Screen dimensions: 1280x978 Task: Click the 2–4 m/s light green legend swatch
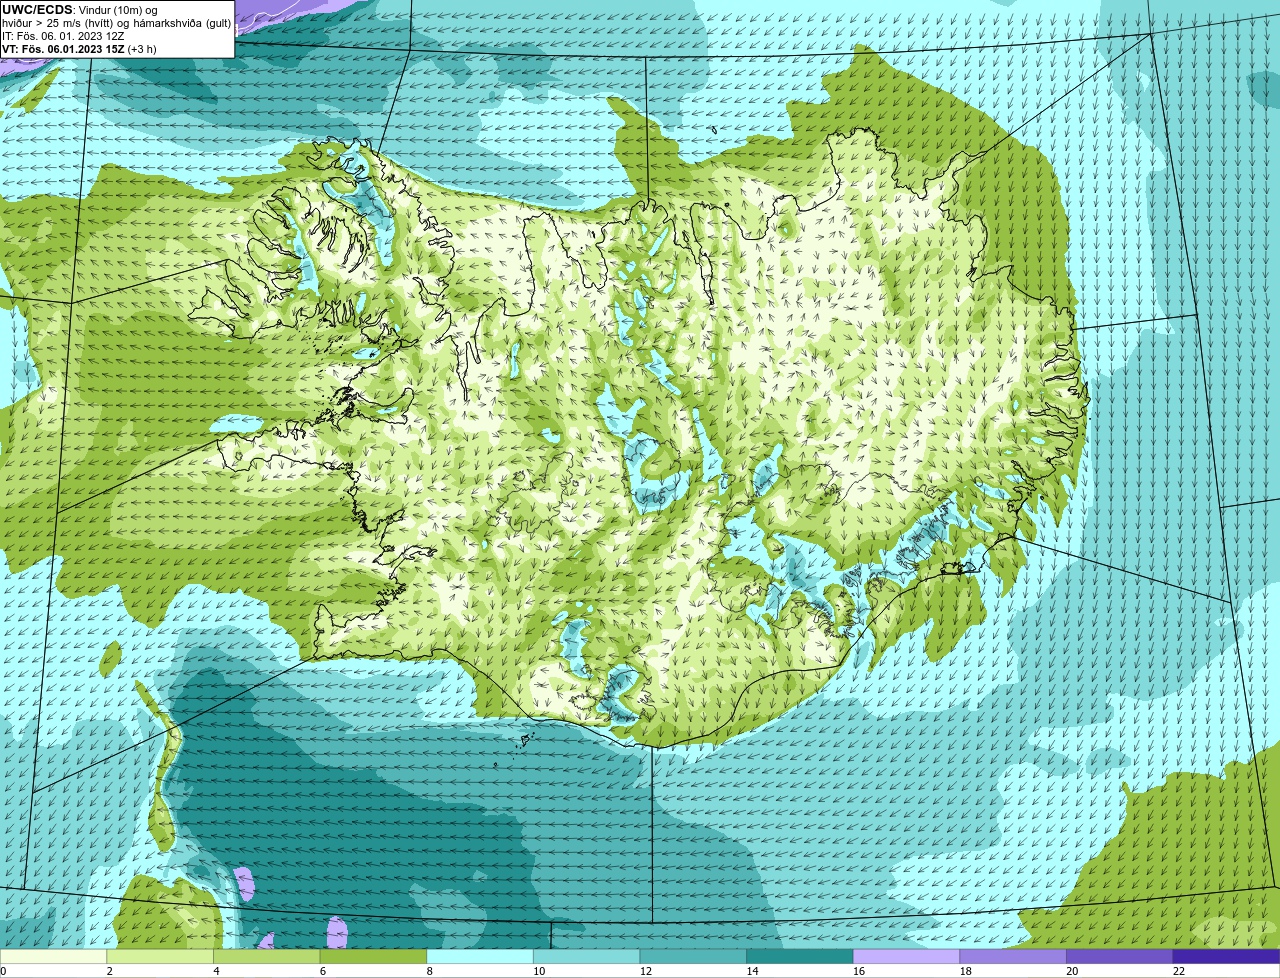[160, 956]
